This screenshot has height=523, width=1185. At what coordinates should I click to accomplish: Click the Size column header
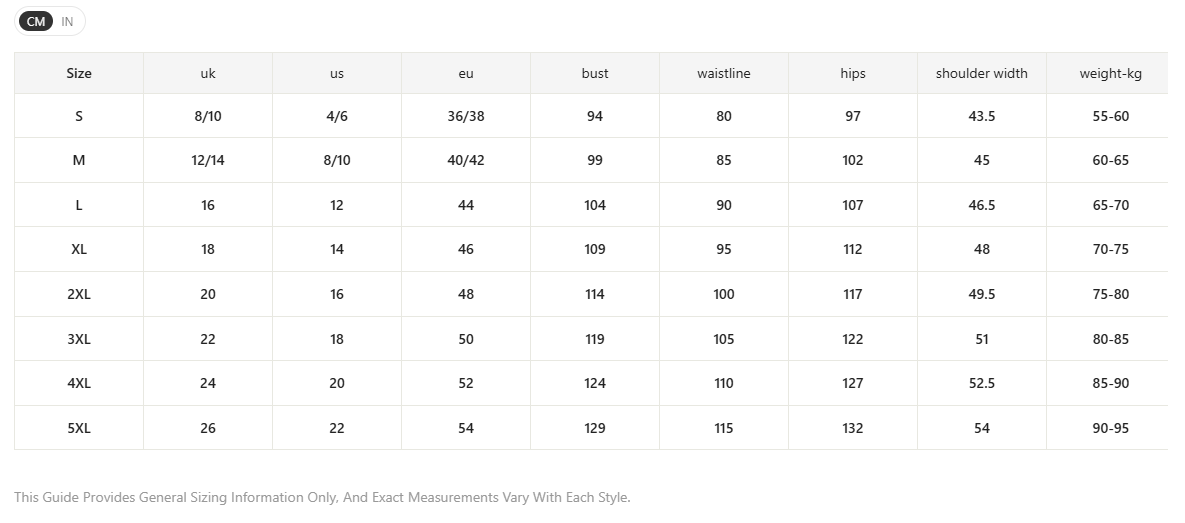(79, 73)
